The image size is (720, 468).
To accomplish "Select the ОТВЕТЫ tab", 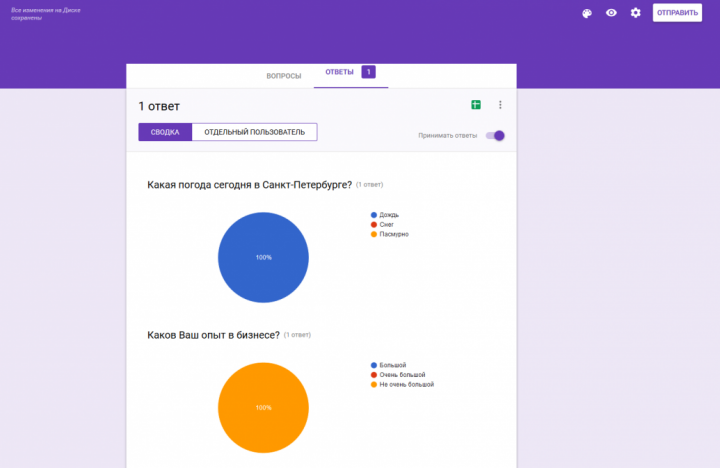I will coord(339,73).
